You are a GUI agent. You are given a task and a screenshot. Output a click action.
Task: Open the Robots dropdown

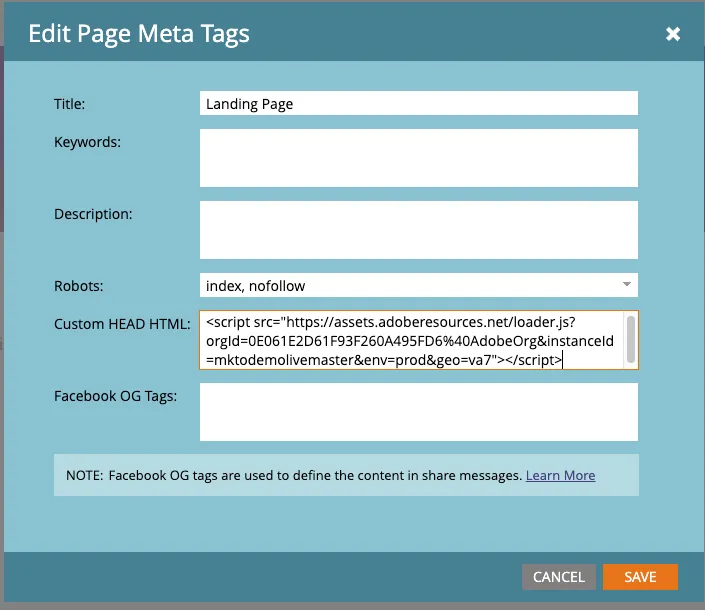coord(419,285)
